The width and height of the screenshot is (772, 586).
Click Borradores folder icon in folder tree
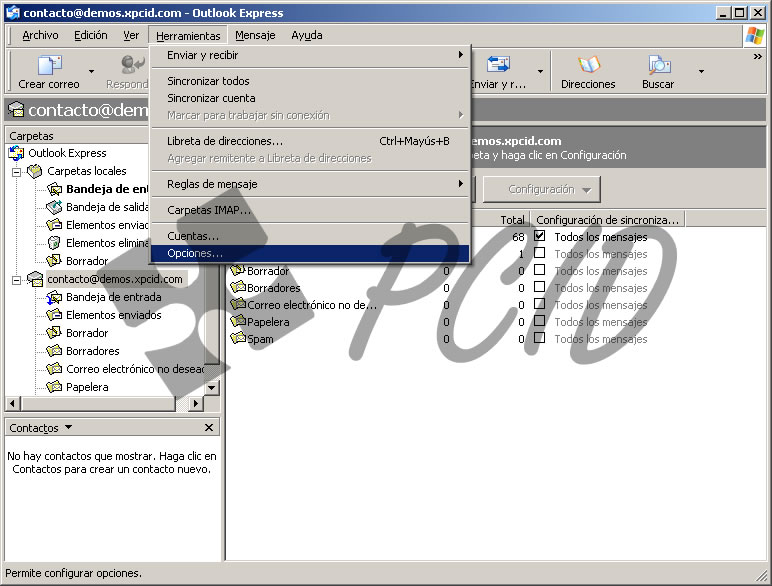coord(54,351)
